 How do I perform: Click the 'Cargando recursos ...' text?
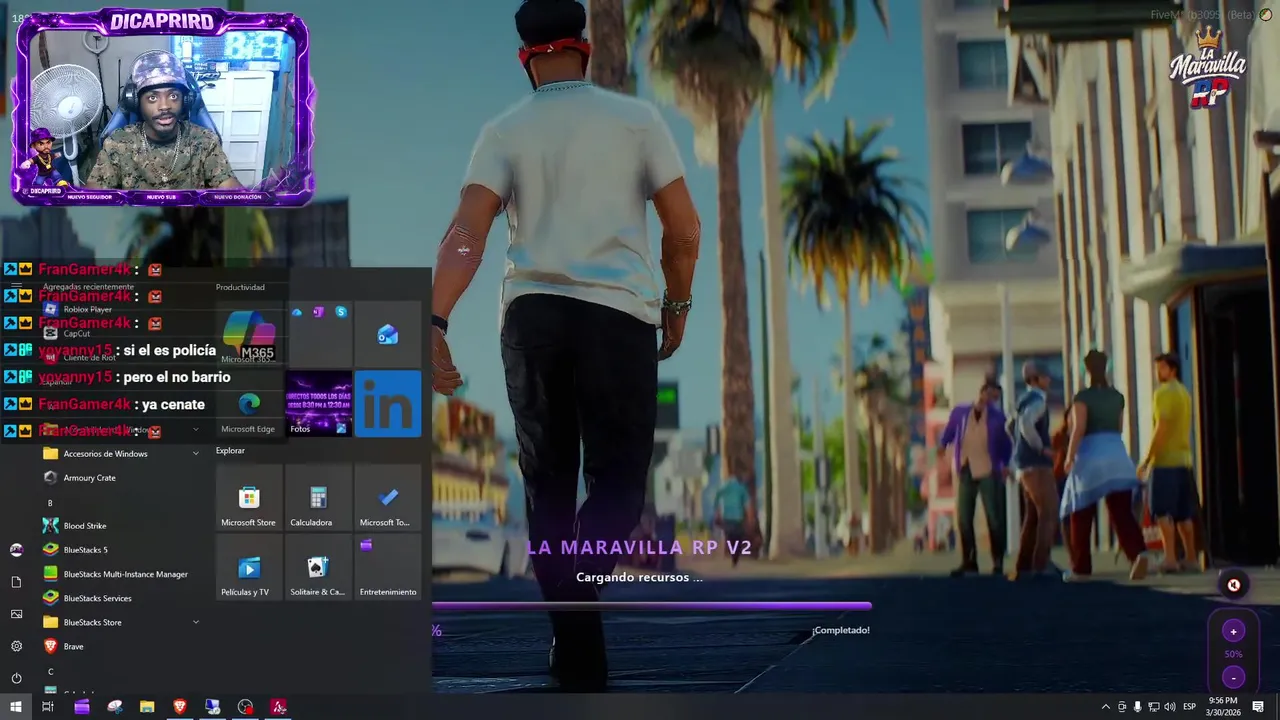click(x=639, y=577)
